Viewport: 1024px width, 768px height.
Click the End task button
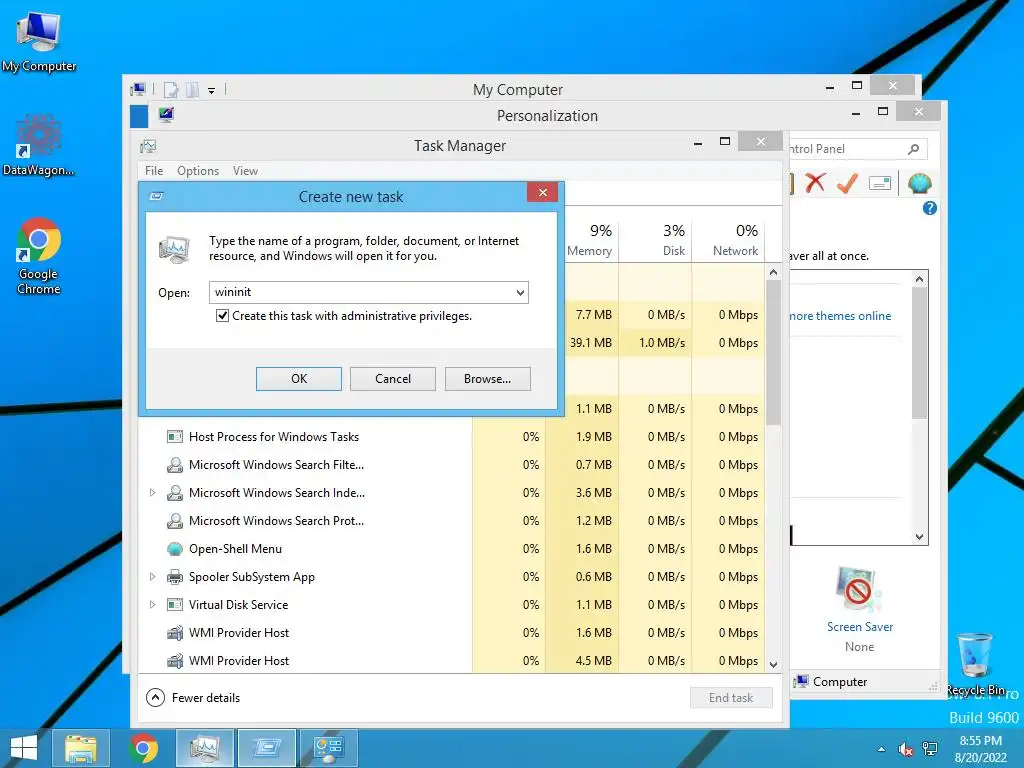[x=731, y=698]
